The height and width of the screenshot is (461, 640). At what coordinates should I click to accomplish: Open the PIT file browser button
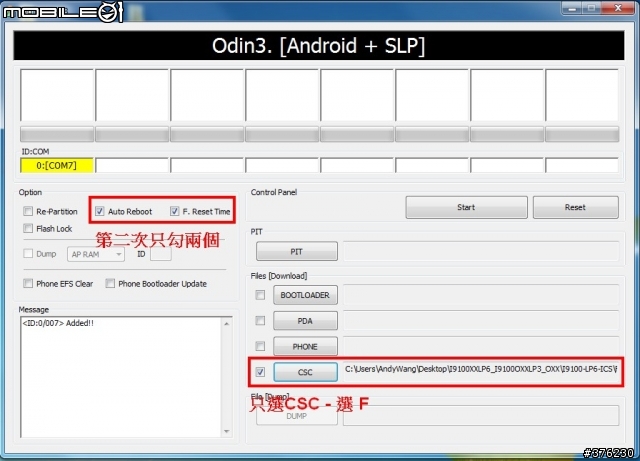tap(297, 252)
